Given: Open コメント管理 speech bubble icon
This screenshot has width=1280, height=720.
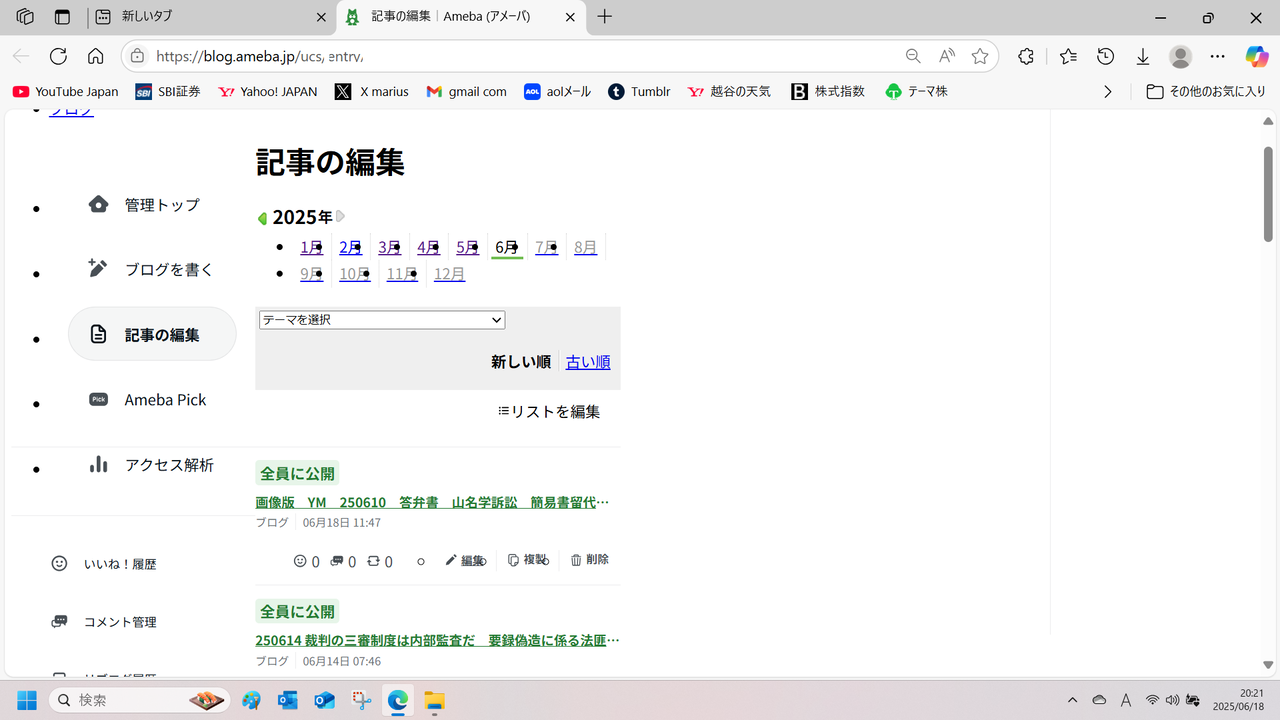Looking at the screenshot, I should coord(59,622).
